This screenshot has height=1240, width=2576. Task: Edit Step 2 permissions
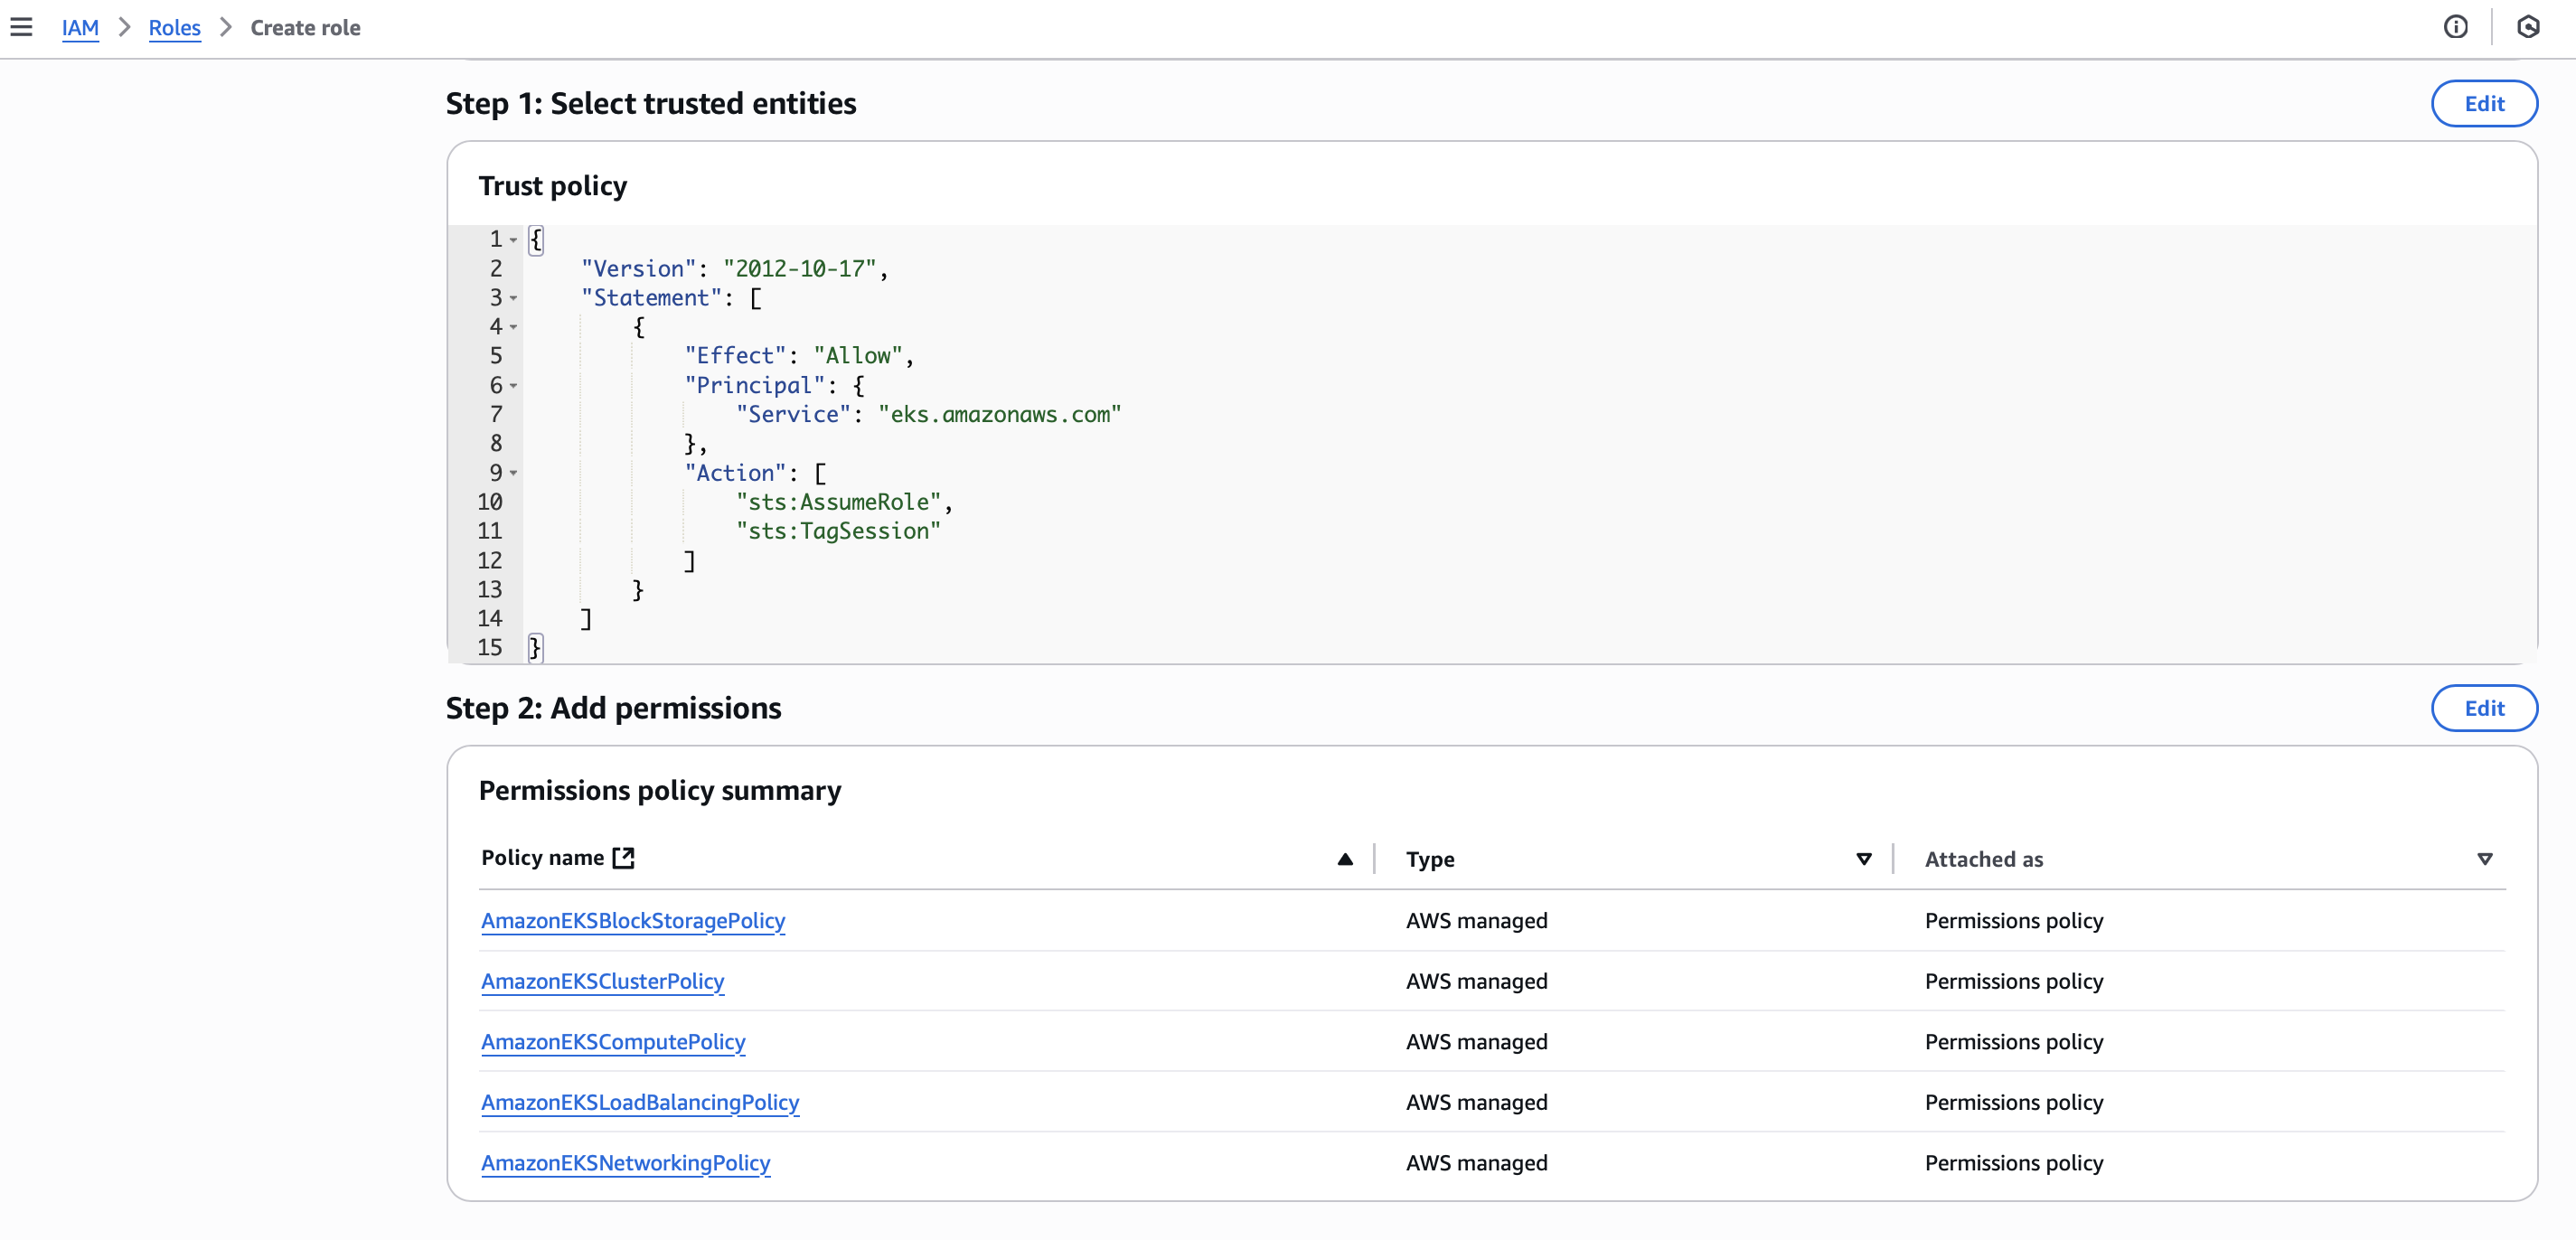tap(2483, 708)
